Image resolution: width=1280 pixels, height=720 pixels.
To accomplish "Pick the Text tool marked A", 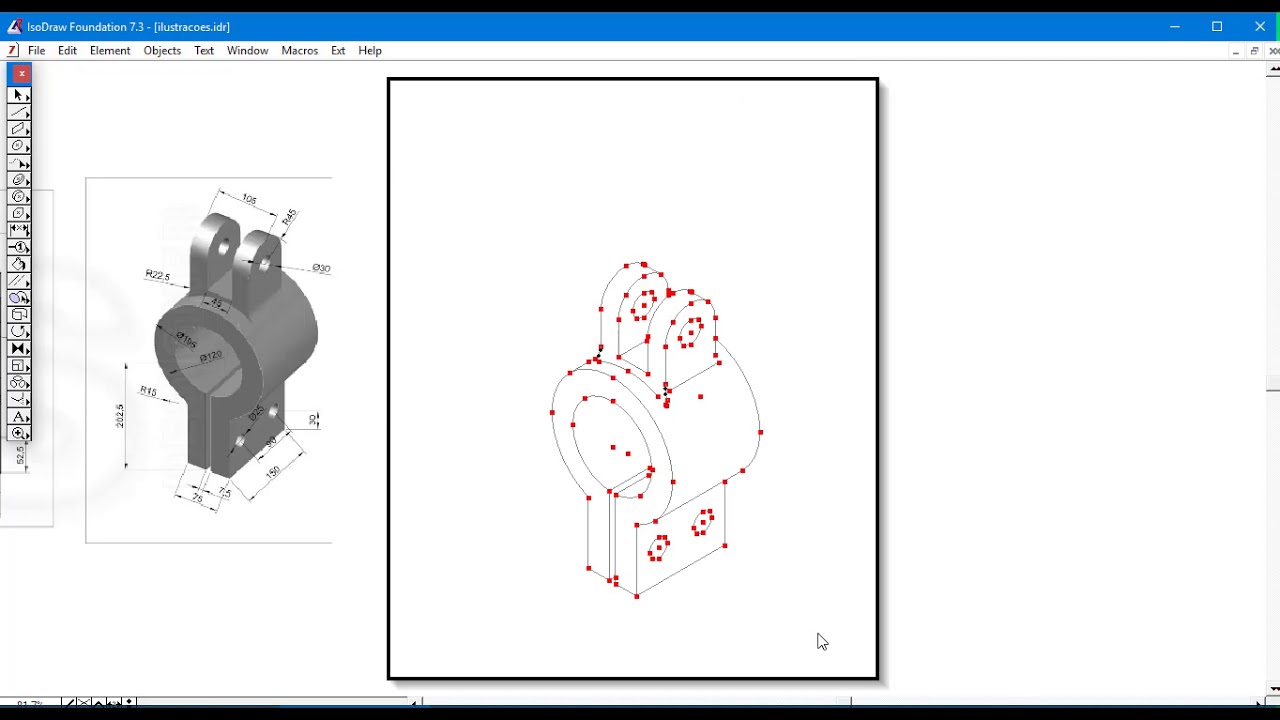I will (x=19, y=417).
